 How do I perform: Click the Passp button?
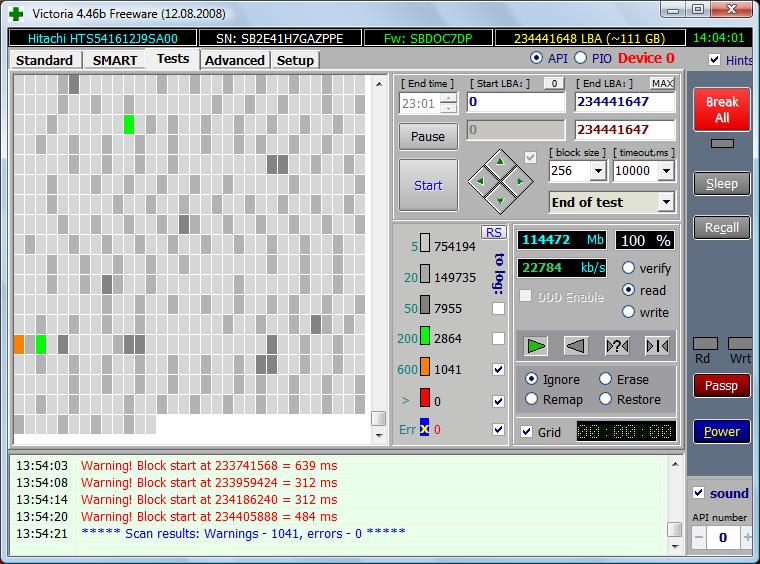click(x=722, y=386)
